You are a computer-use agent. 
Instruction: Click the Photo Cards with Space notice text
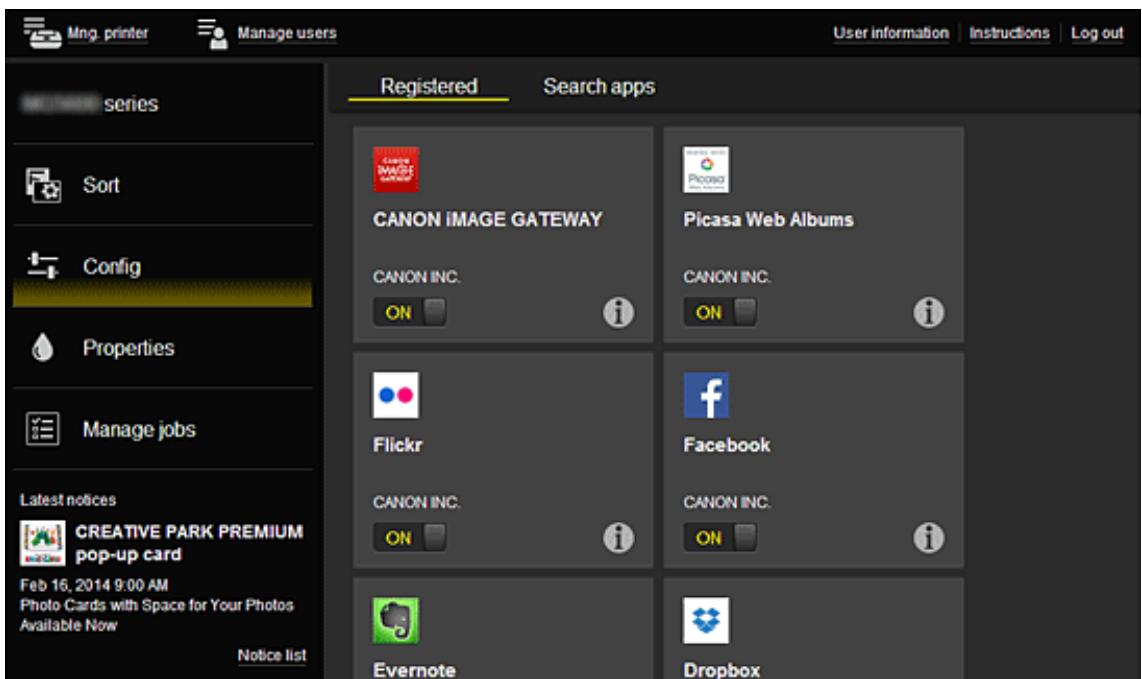[157, 615]
